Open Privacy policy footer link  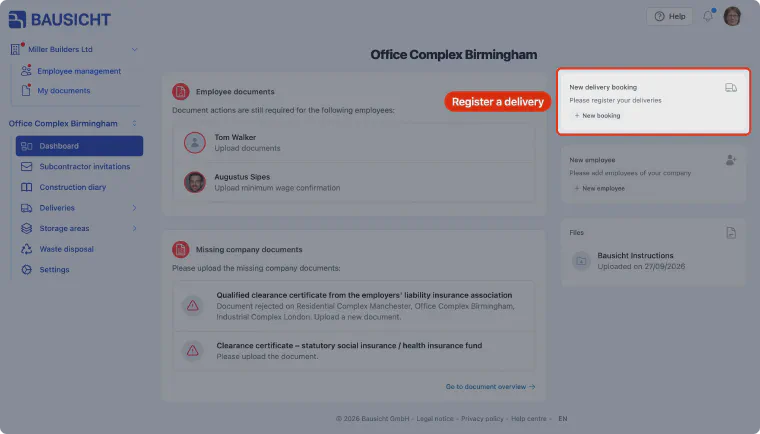[x=482, y=418]
